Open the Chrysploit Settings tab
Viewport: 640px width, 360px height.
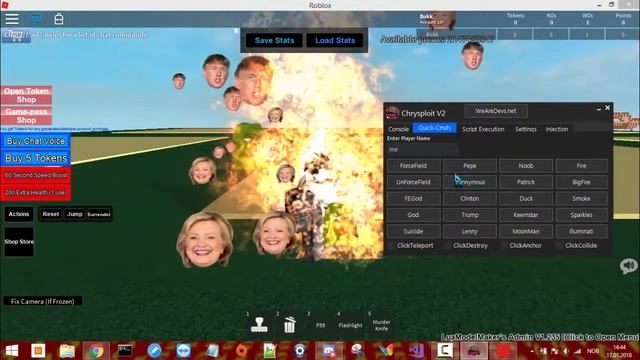tap(526, 129)
